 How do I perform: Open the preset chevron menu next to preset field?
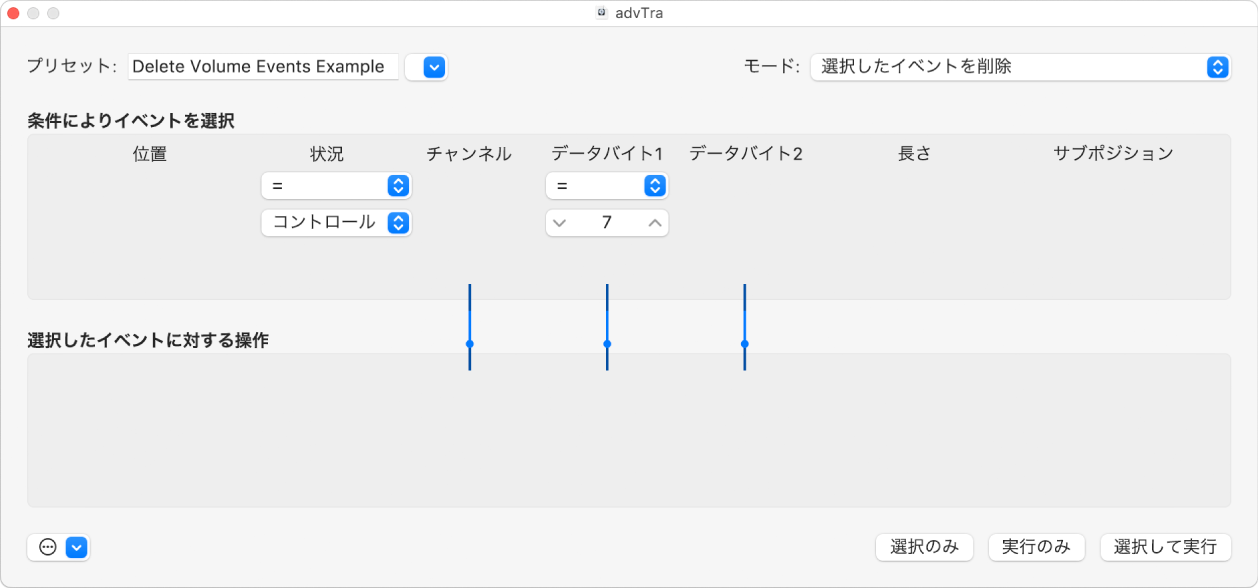[427, 66]
